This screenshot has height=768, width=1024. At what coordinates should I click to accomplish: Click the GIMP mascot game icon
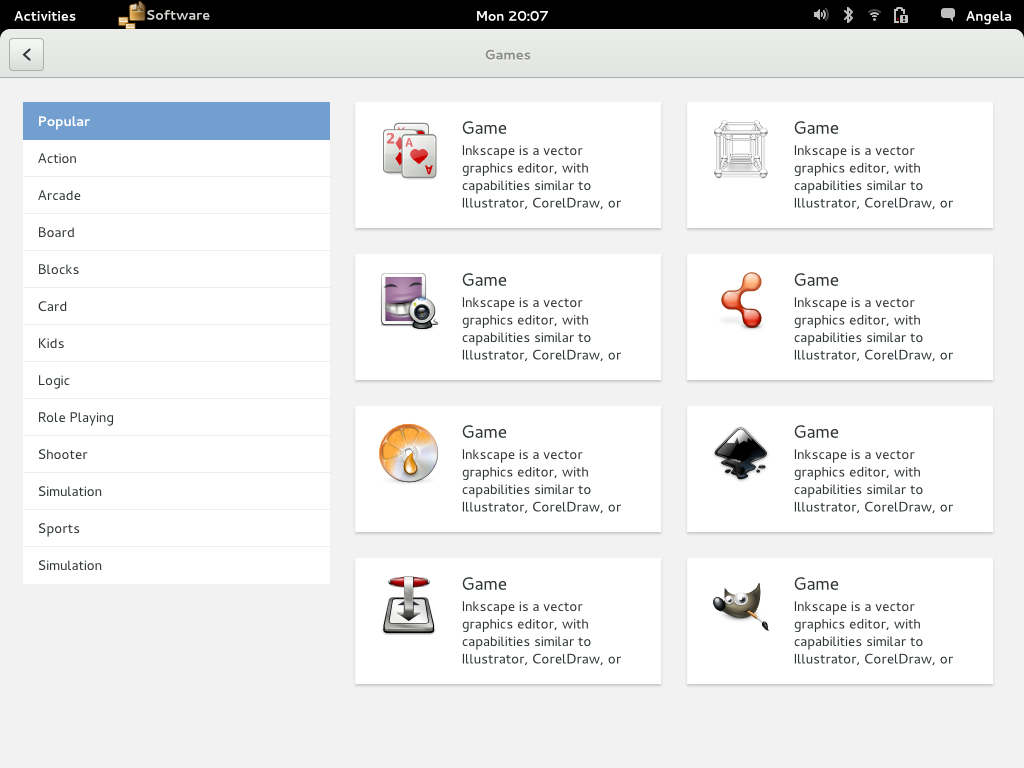[740, 605]
